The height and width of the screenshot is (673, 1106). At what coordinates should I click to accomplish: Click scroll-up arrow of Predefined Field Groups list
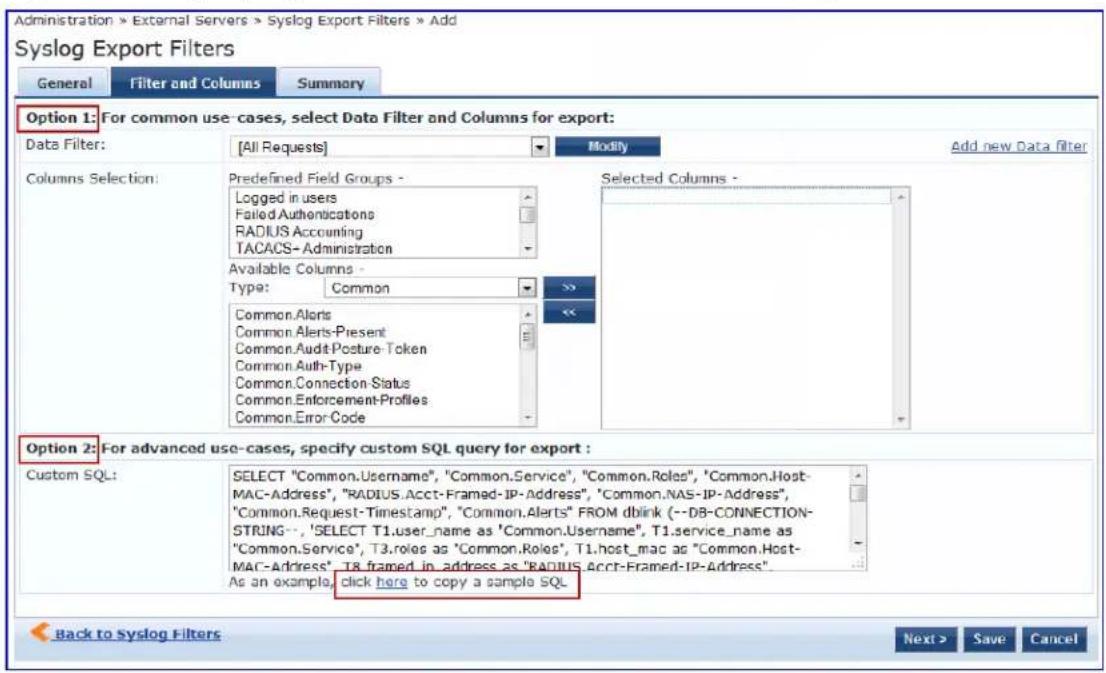(528, 196)
